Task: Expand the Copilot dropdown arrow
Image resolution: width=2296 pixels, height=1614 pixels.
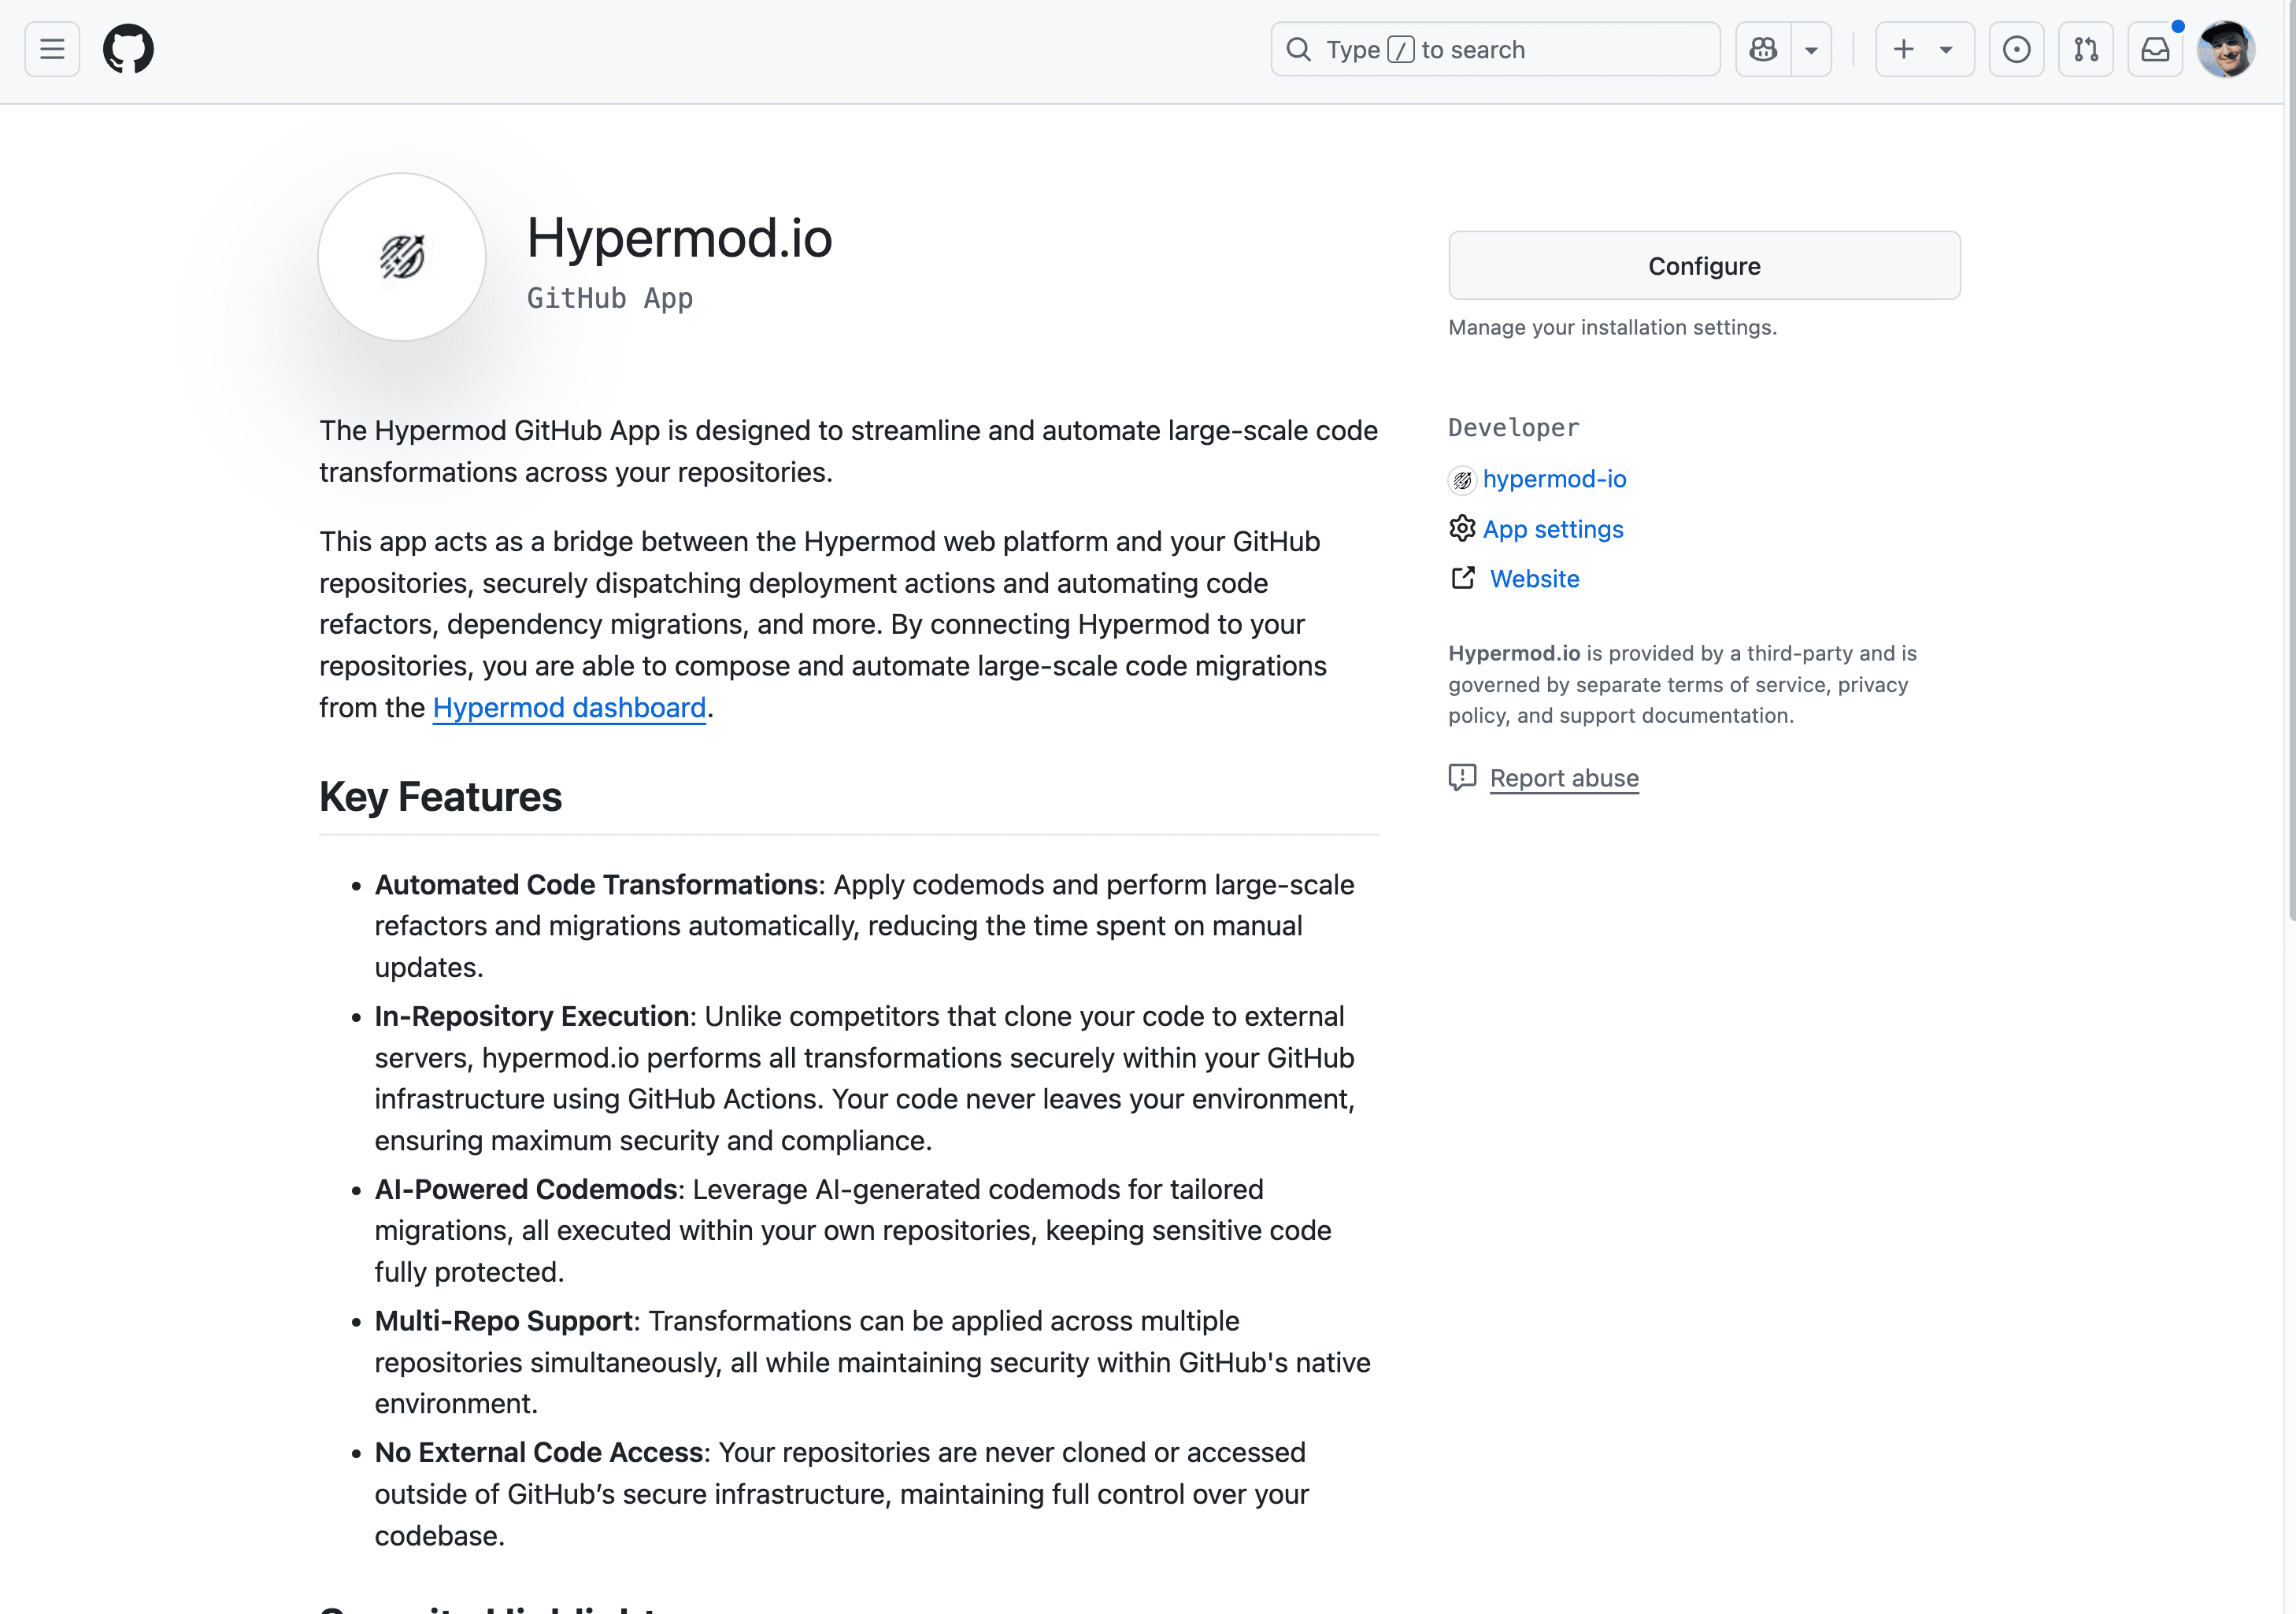Action: [x=1811, y=49]
